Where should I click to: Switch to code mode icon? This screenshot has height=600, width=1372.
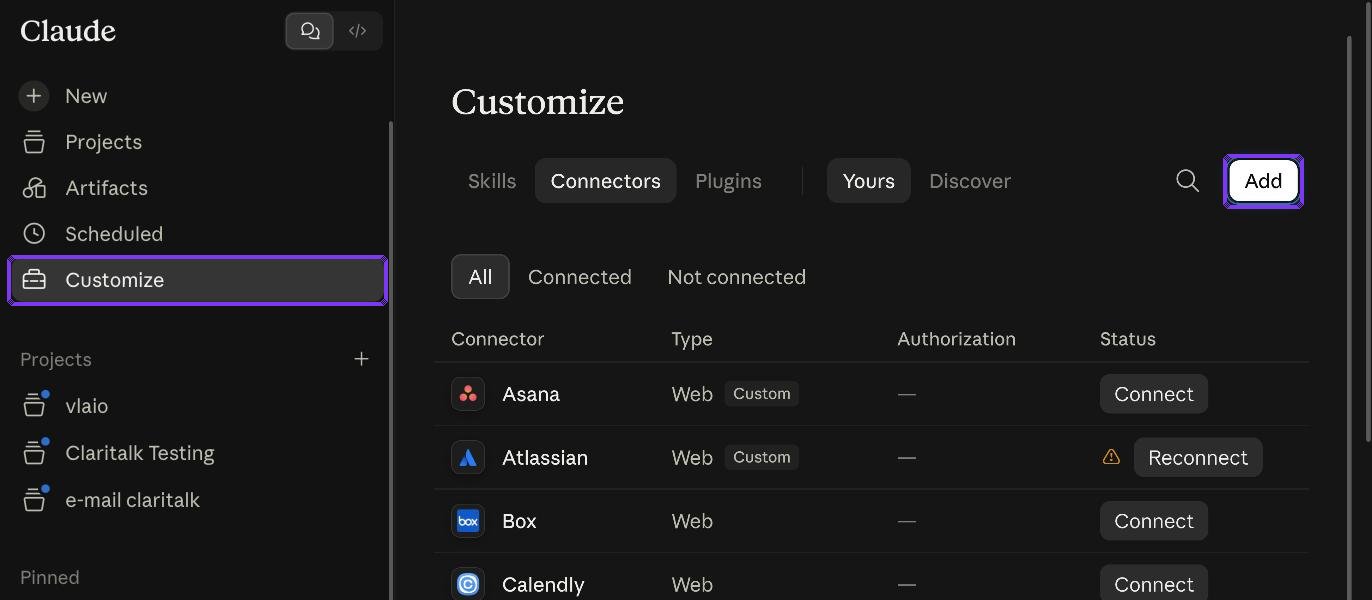tap(357, 31)
